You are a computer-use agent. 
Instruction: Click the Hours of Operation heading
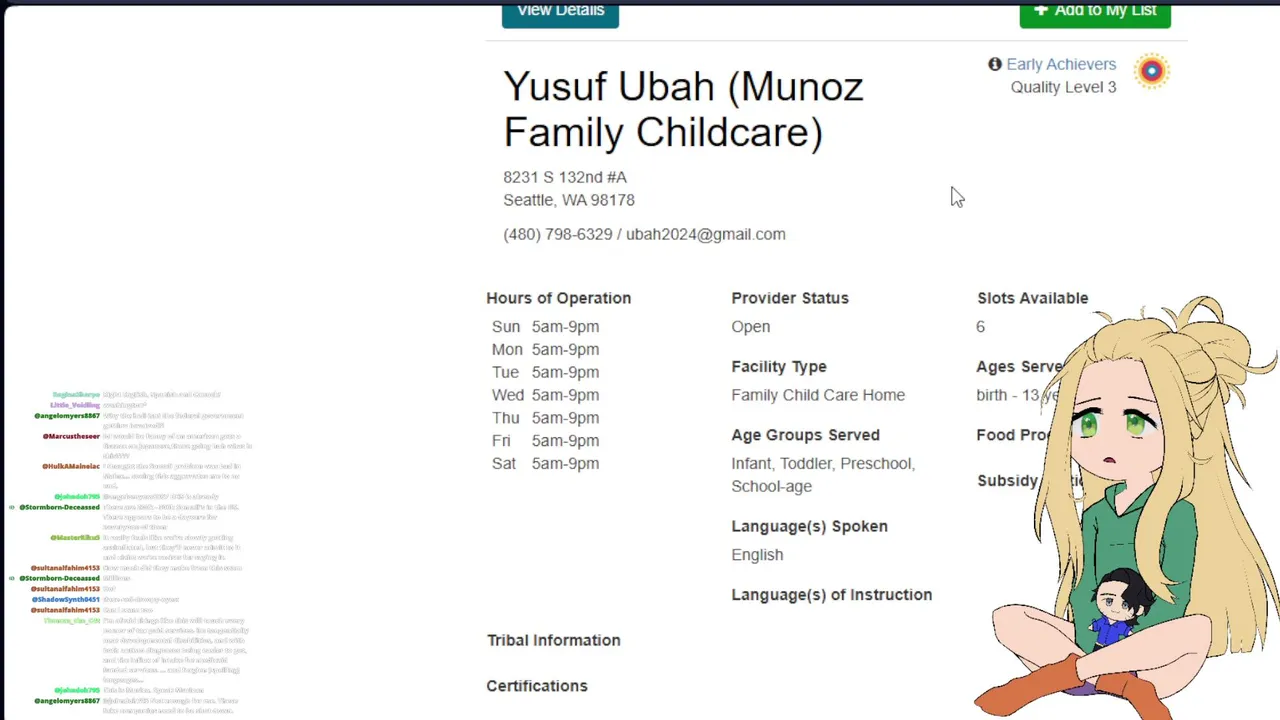(x=558, y=298)
